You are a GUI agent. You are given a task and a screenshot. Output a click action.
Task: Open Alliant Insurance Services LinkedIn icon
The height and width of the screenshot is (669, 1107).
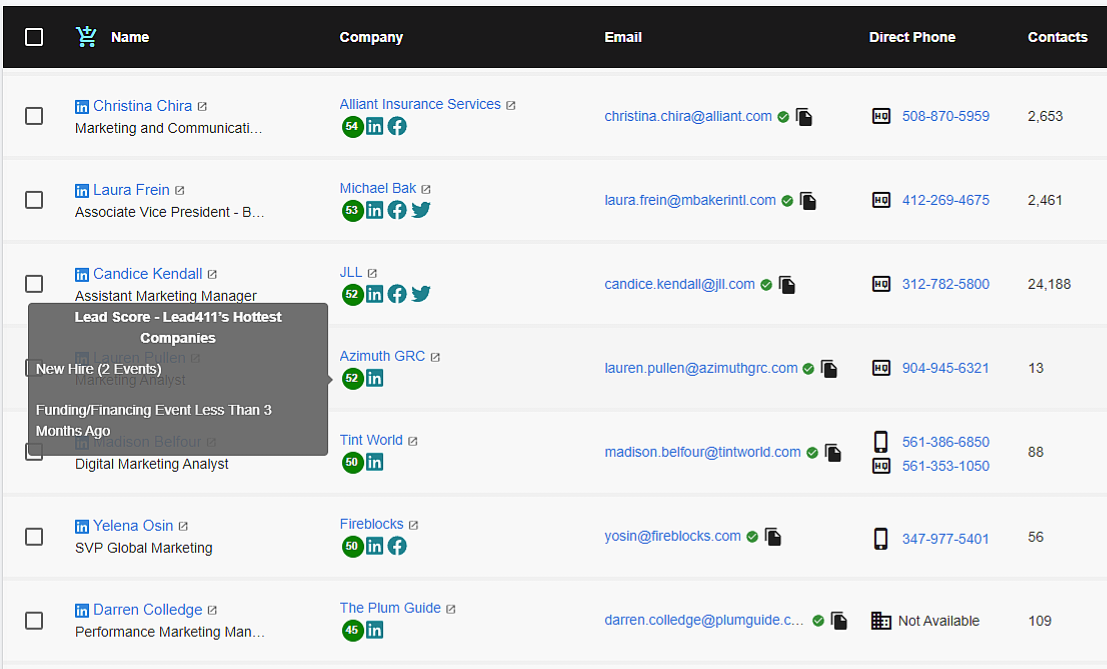click(x=375, y=126)
